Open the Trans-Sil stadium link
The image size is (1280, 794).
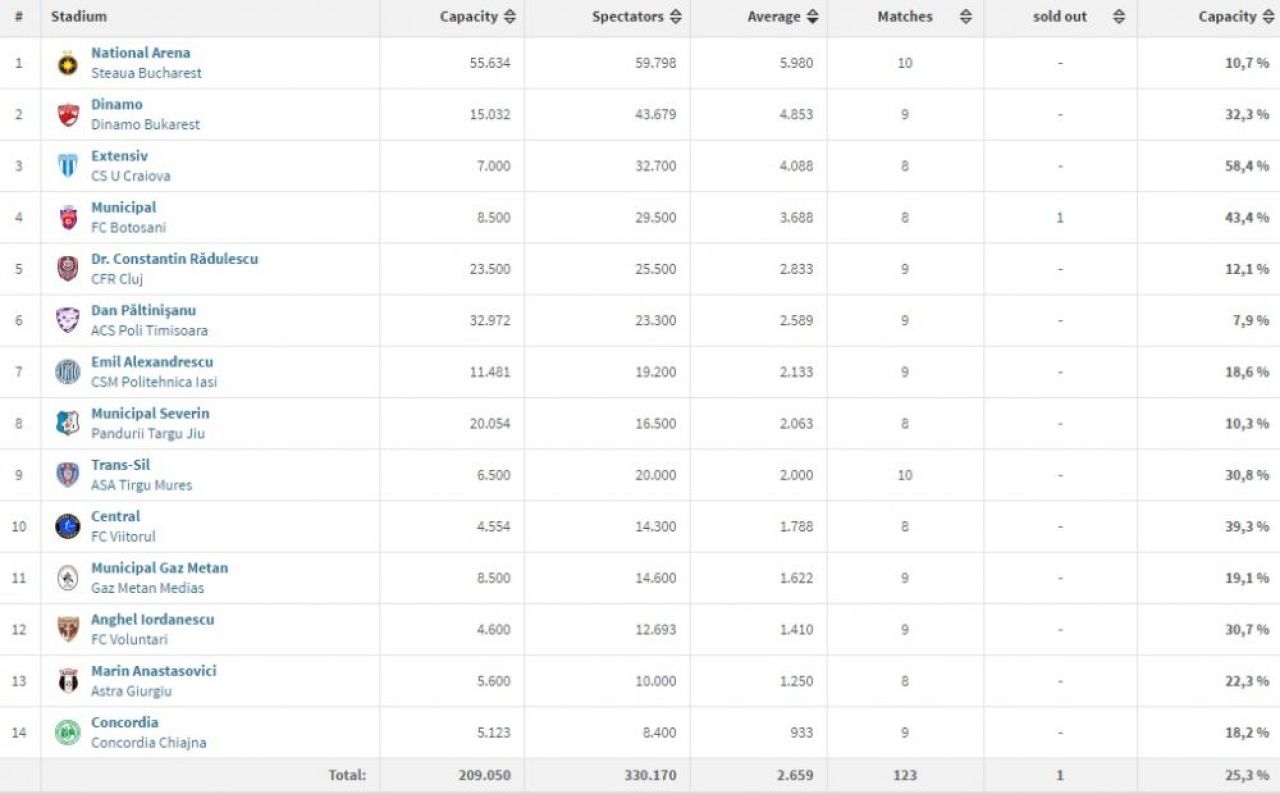click(120, 465)
